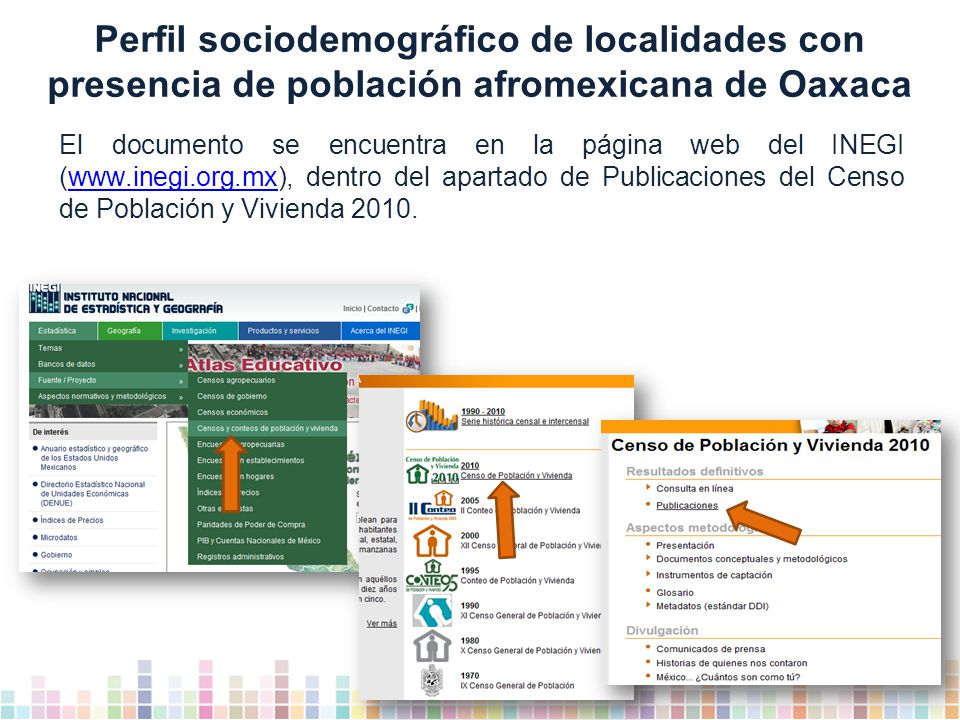Expand the Bancos de datos submenu
960x720 pixels.
coord(181,364)
